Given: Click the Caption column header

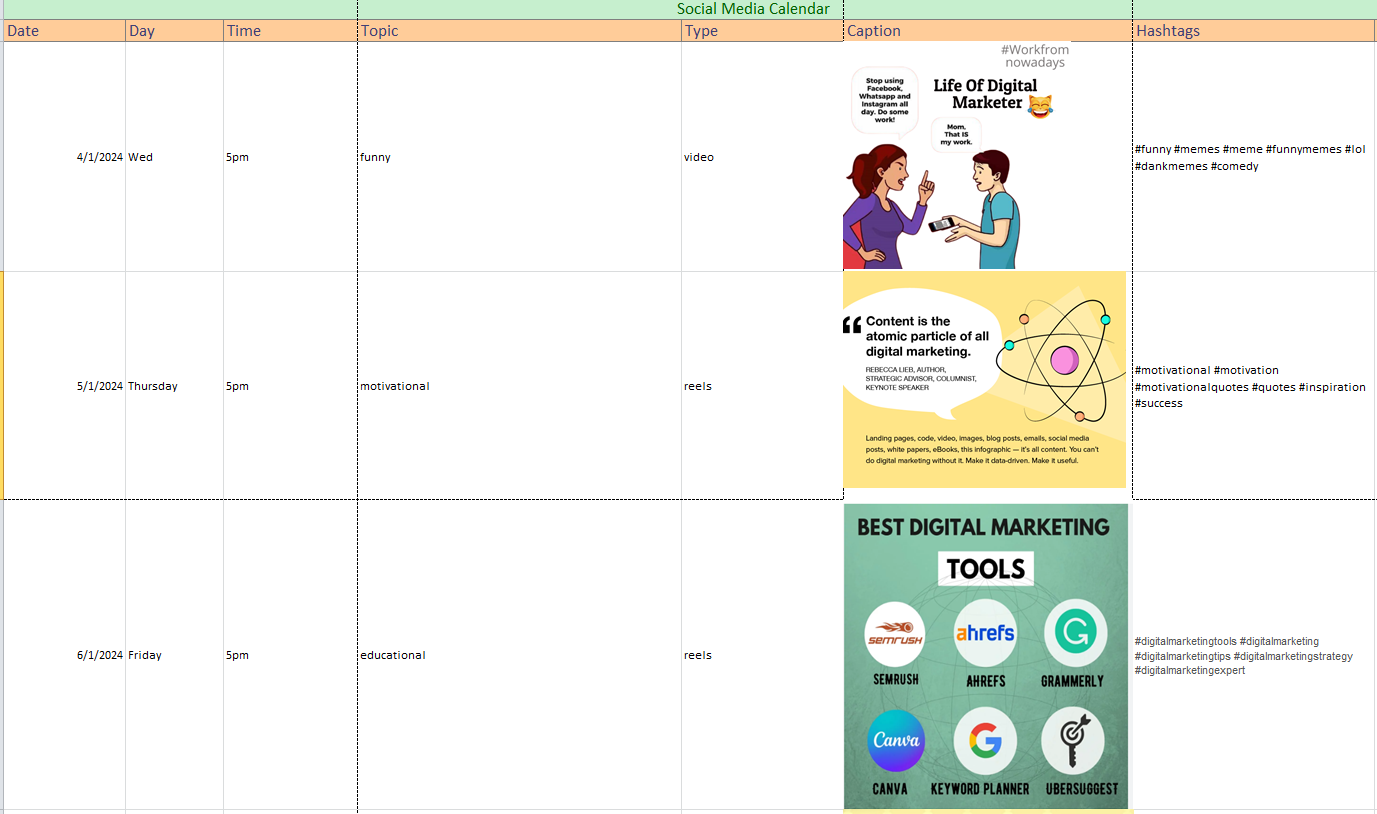Looking at the screenshot, I should point(988,31).
